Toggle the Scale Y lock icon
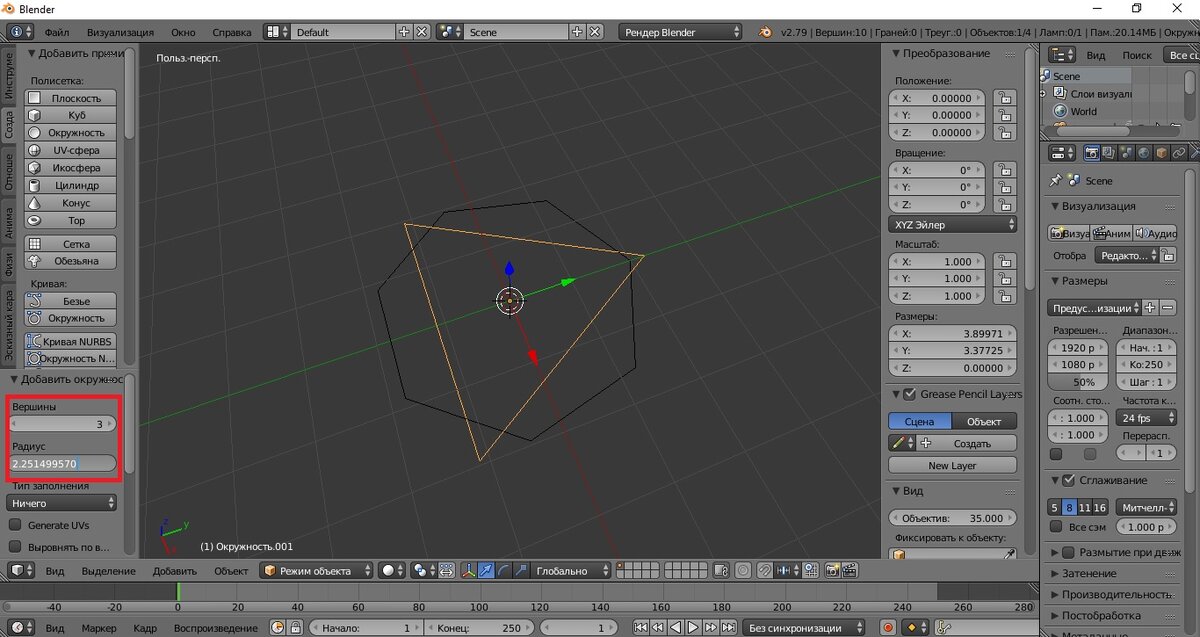This screenshot has height=637, width=1200. point(1003,279)
